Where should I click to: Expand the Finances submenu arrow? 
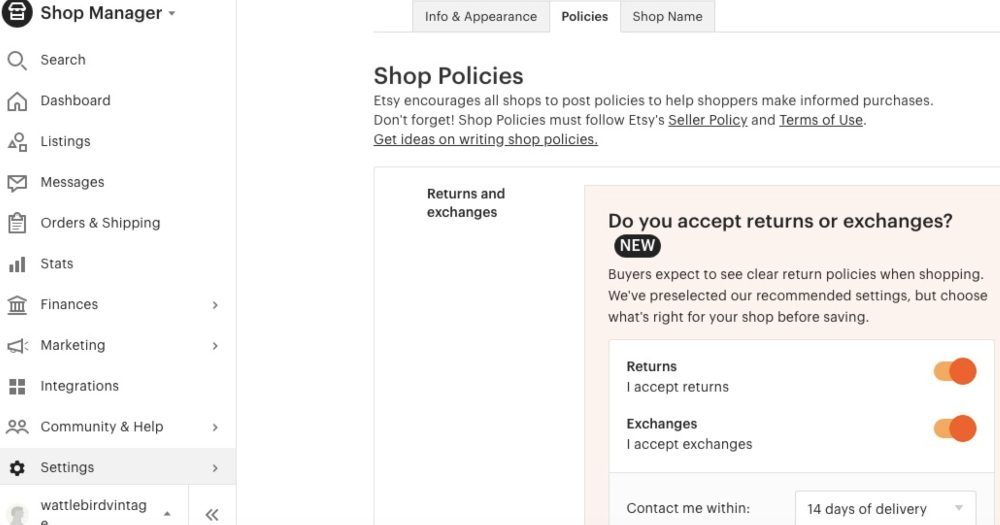coord(215,305)
